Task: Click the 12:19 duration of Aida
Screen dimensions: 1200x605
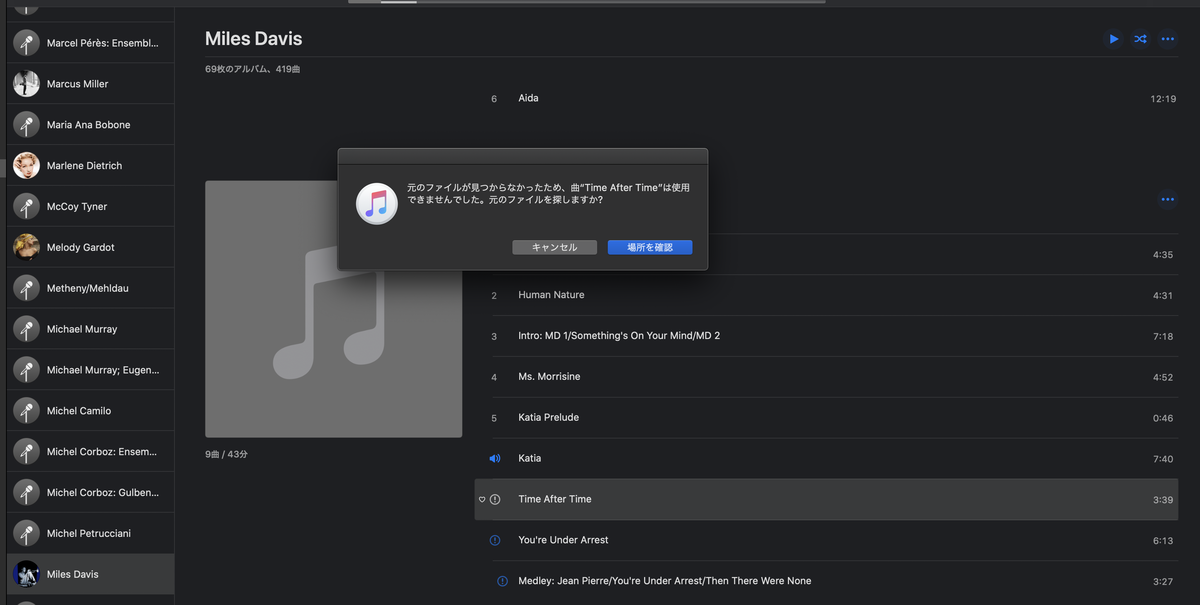Action: (x=1162, y=99)
